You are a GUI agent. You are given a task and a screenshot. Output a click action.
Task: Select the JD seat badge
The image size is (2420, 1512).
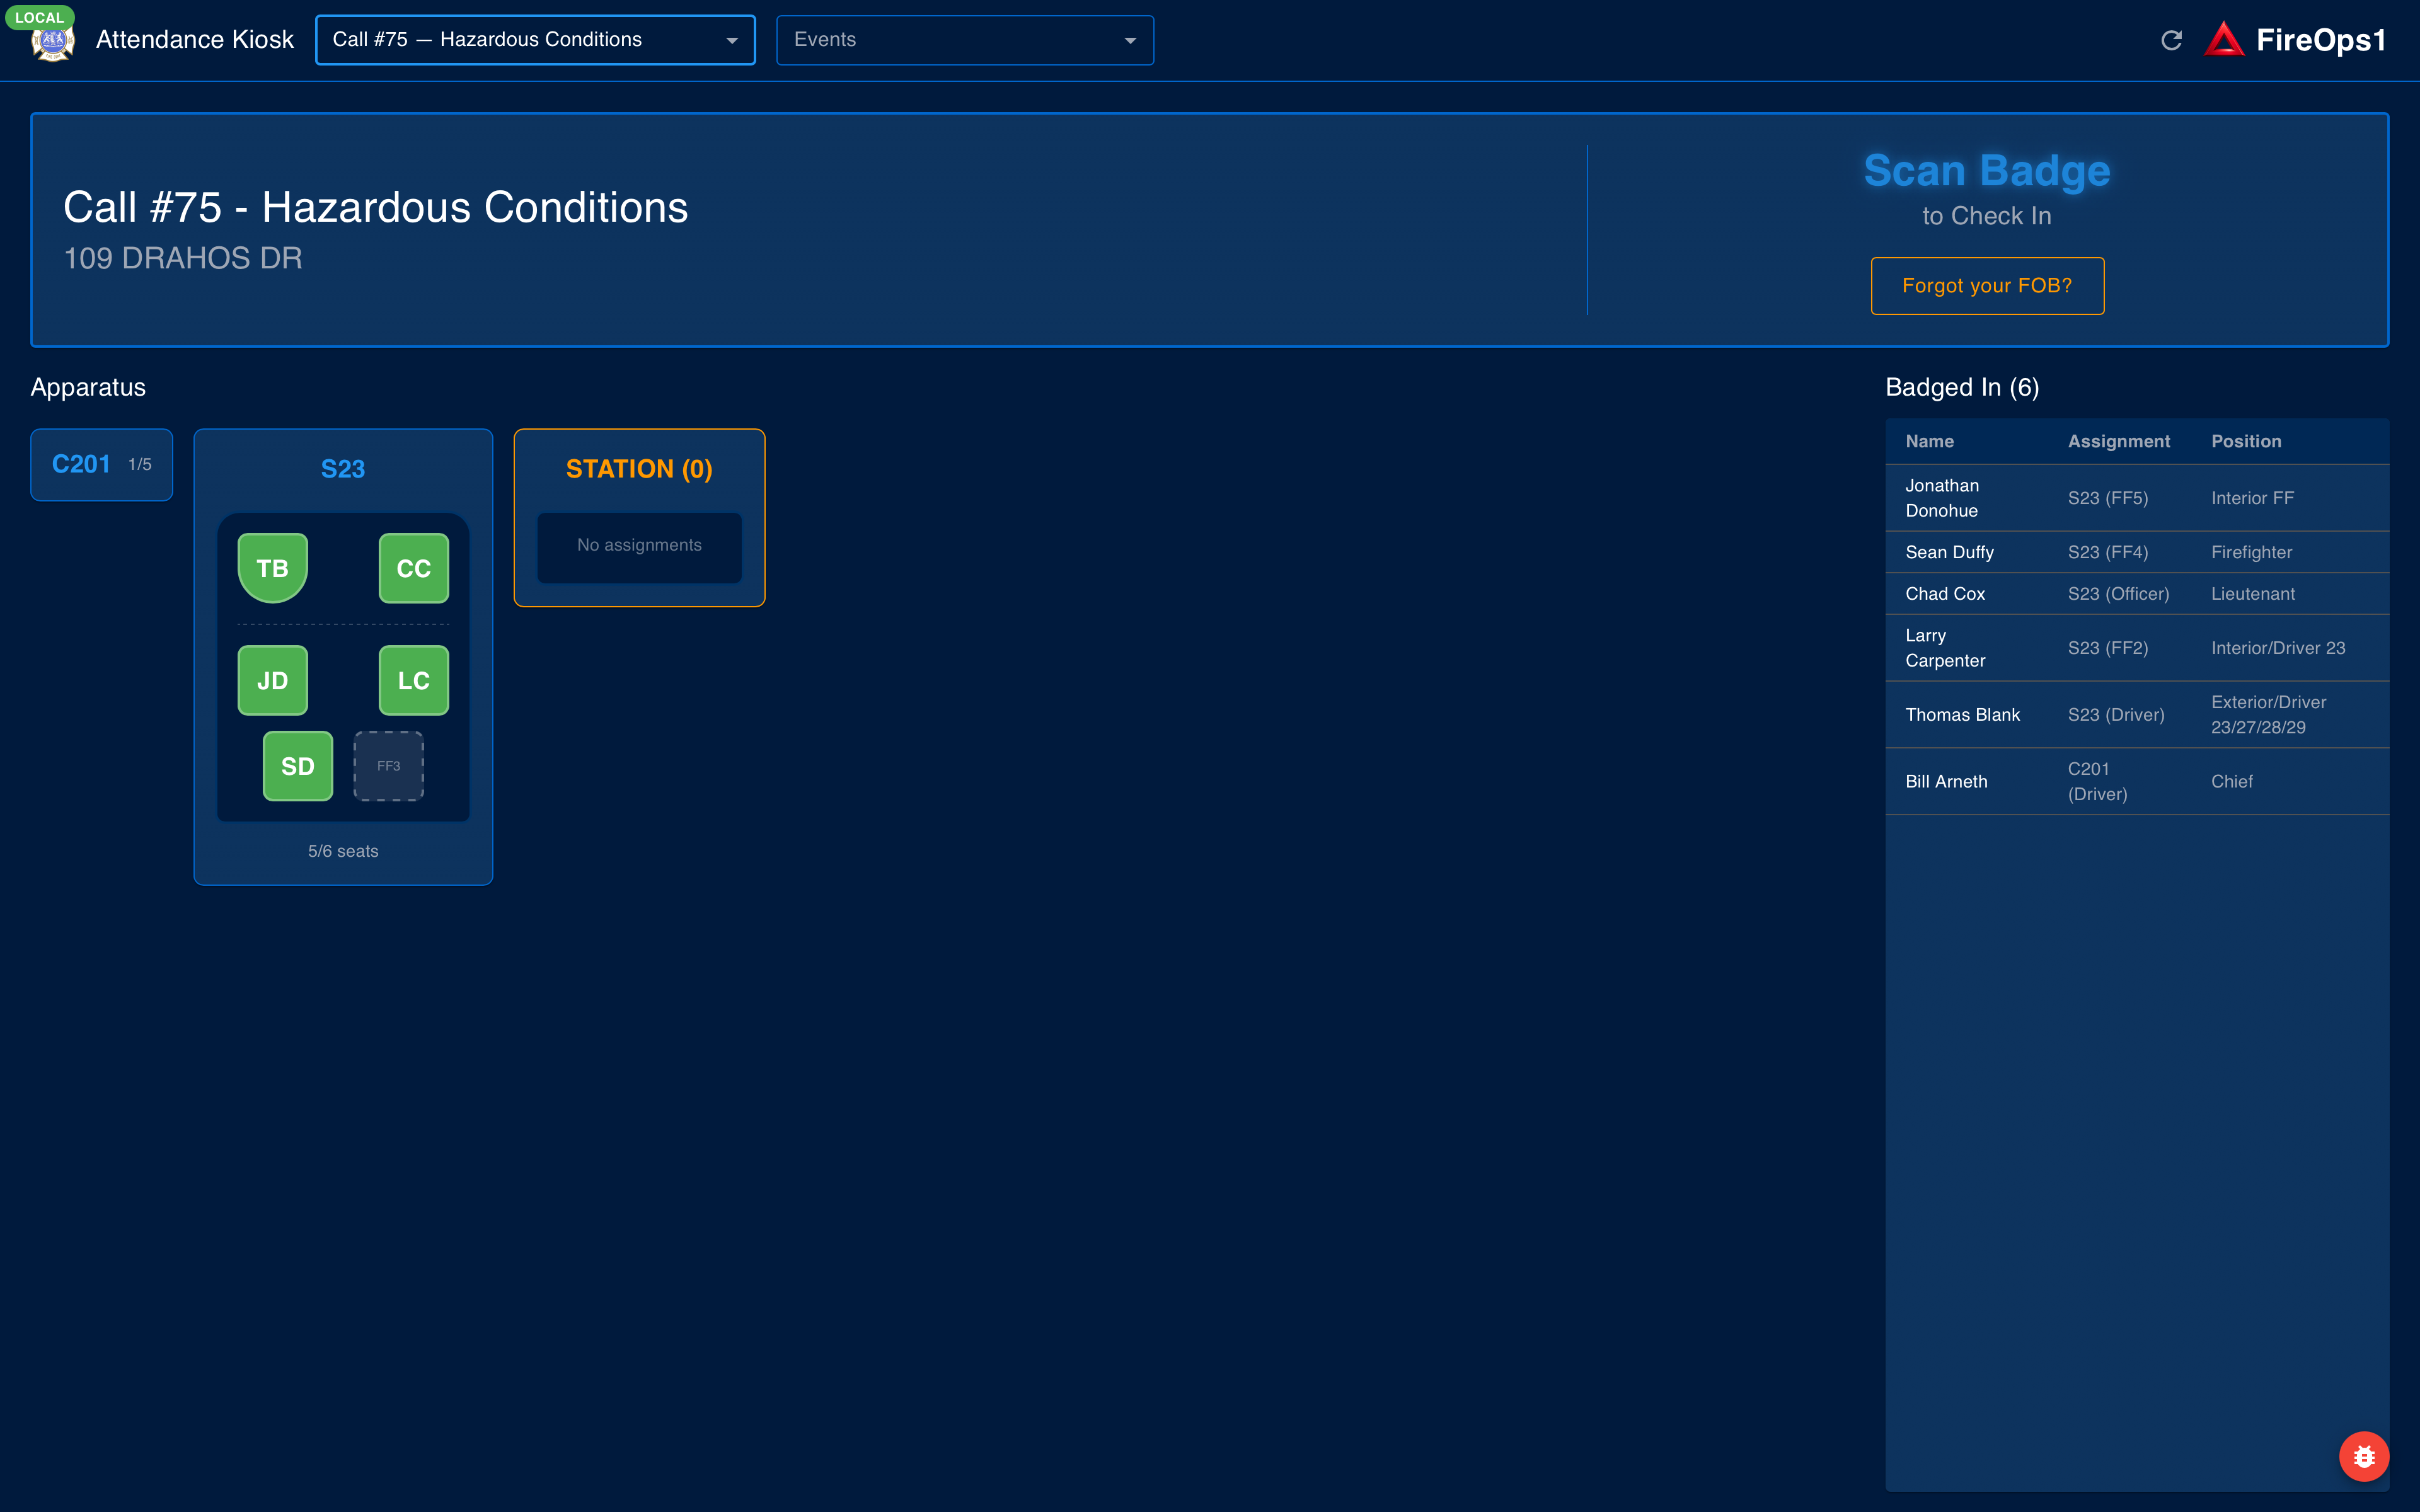[272, 680]
